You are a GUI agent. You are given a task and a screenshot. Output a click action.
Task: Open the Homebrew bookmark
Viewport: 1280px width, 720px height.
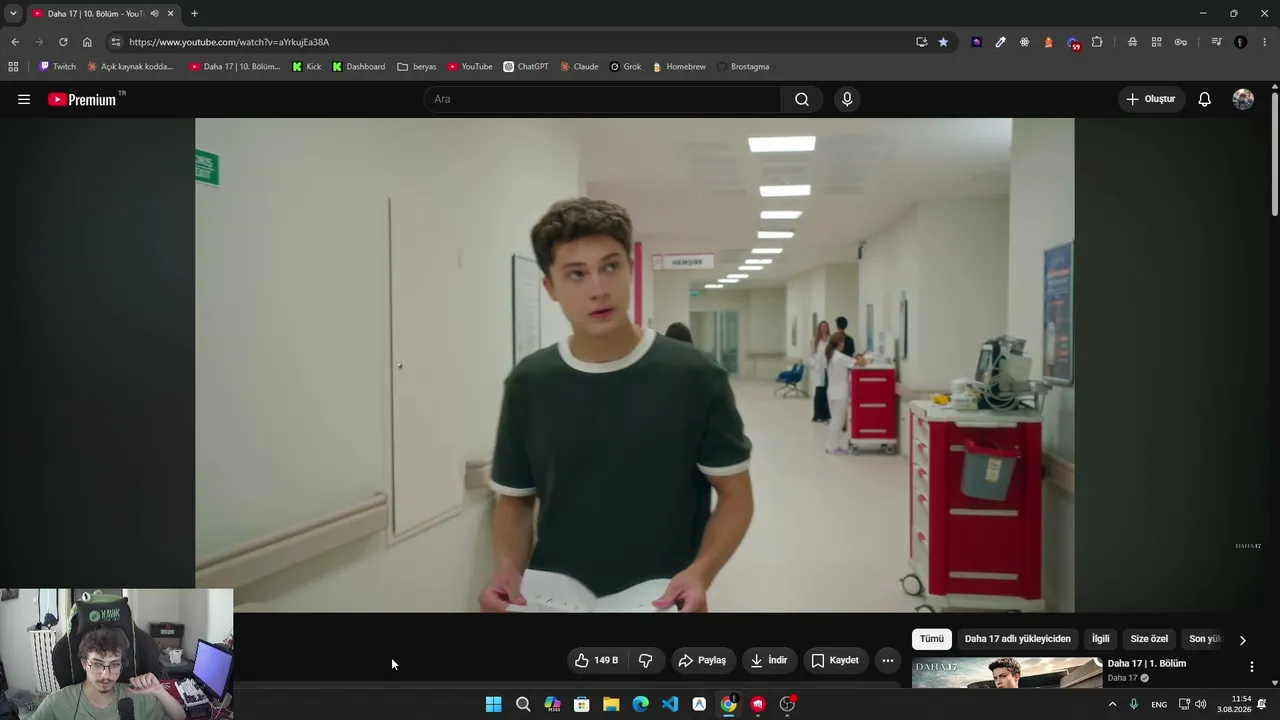pos(679,67)
